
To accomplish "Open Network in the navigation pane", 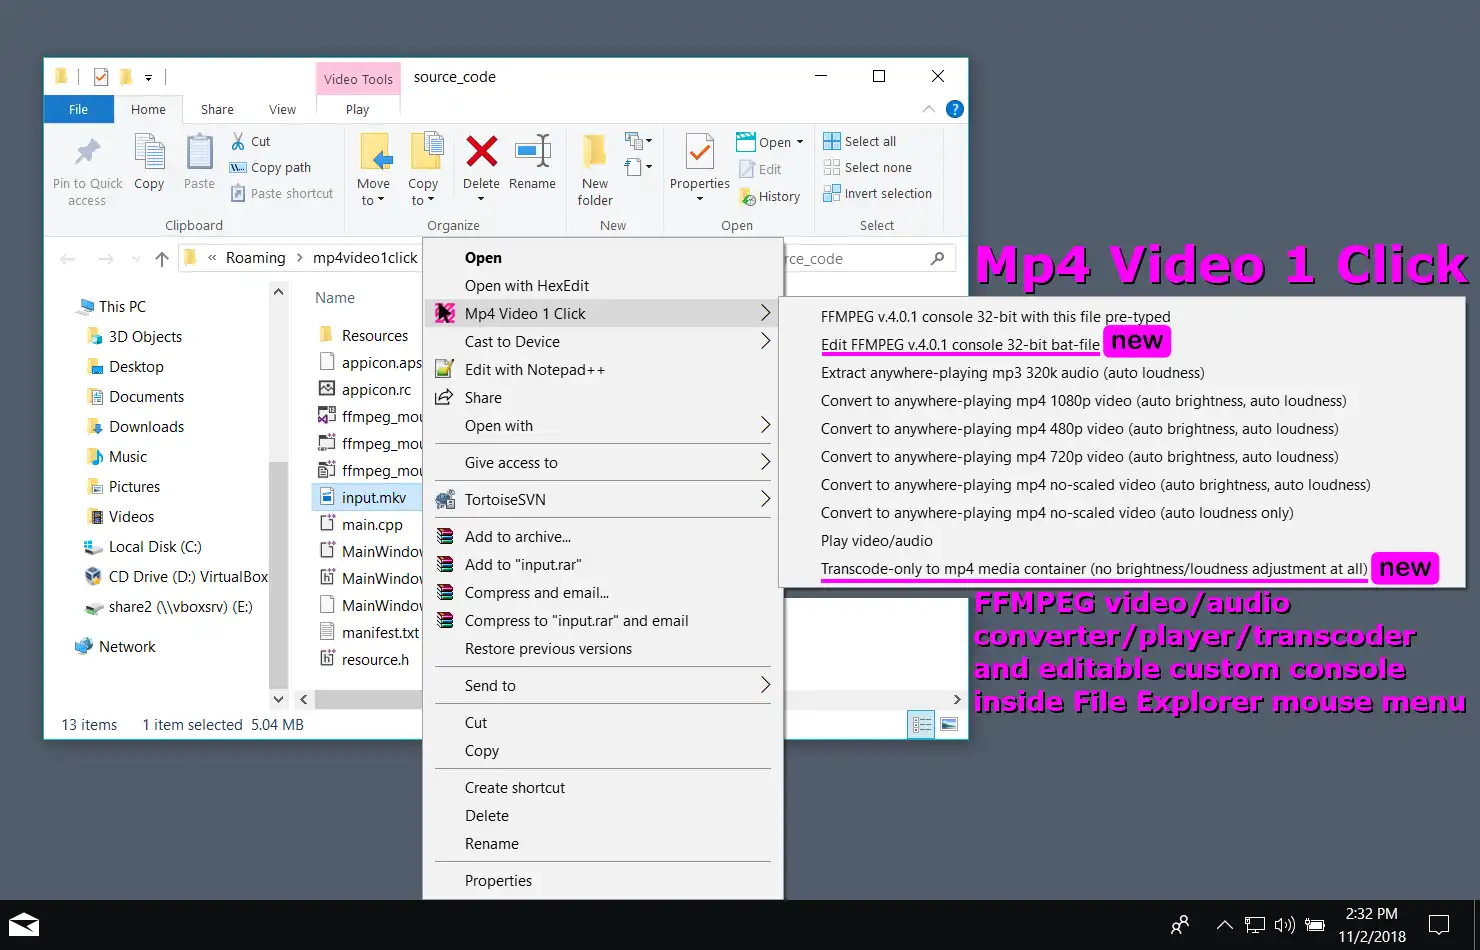I will [x=127, y=647].
